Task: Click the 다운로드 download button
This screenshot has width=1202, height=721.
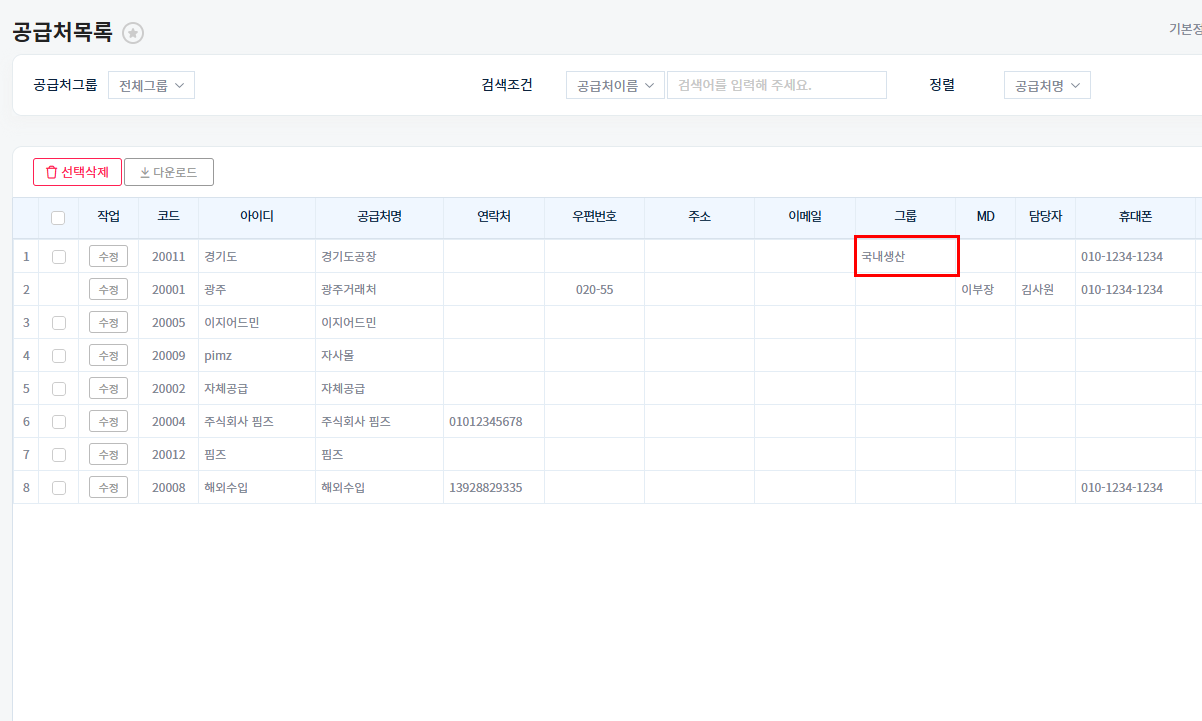Action: coord(169,172)
